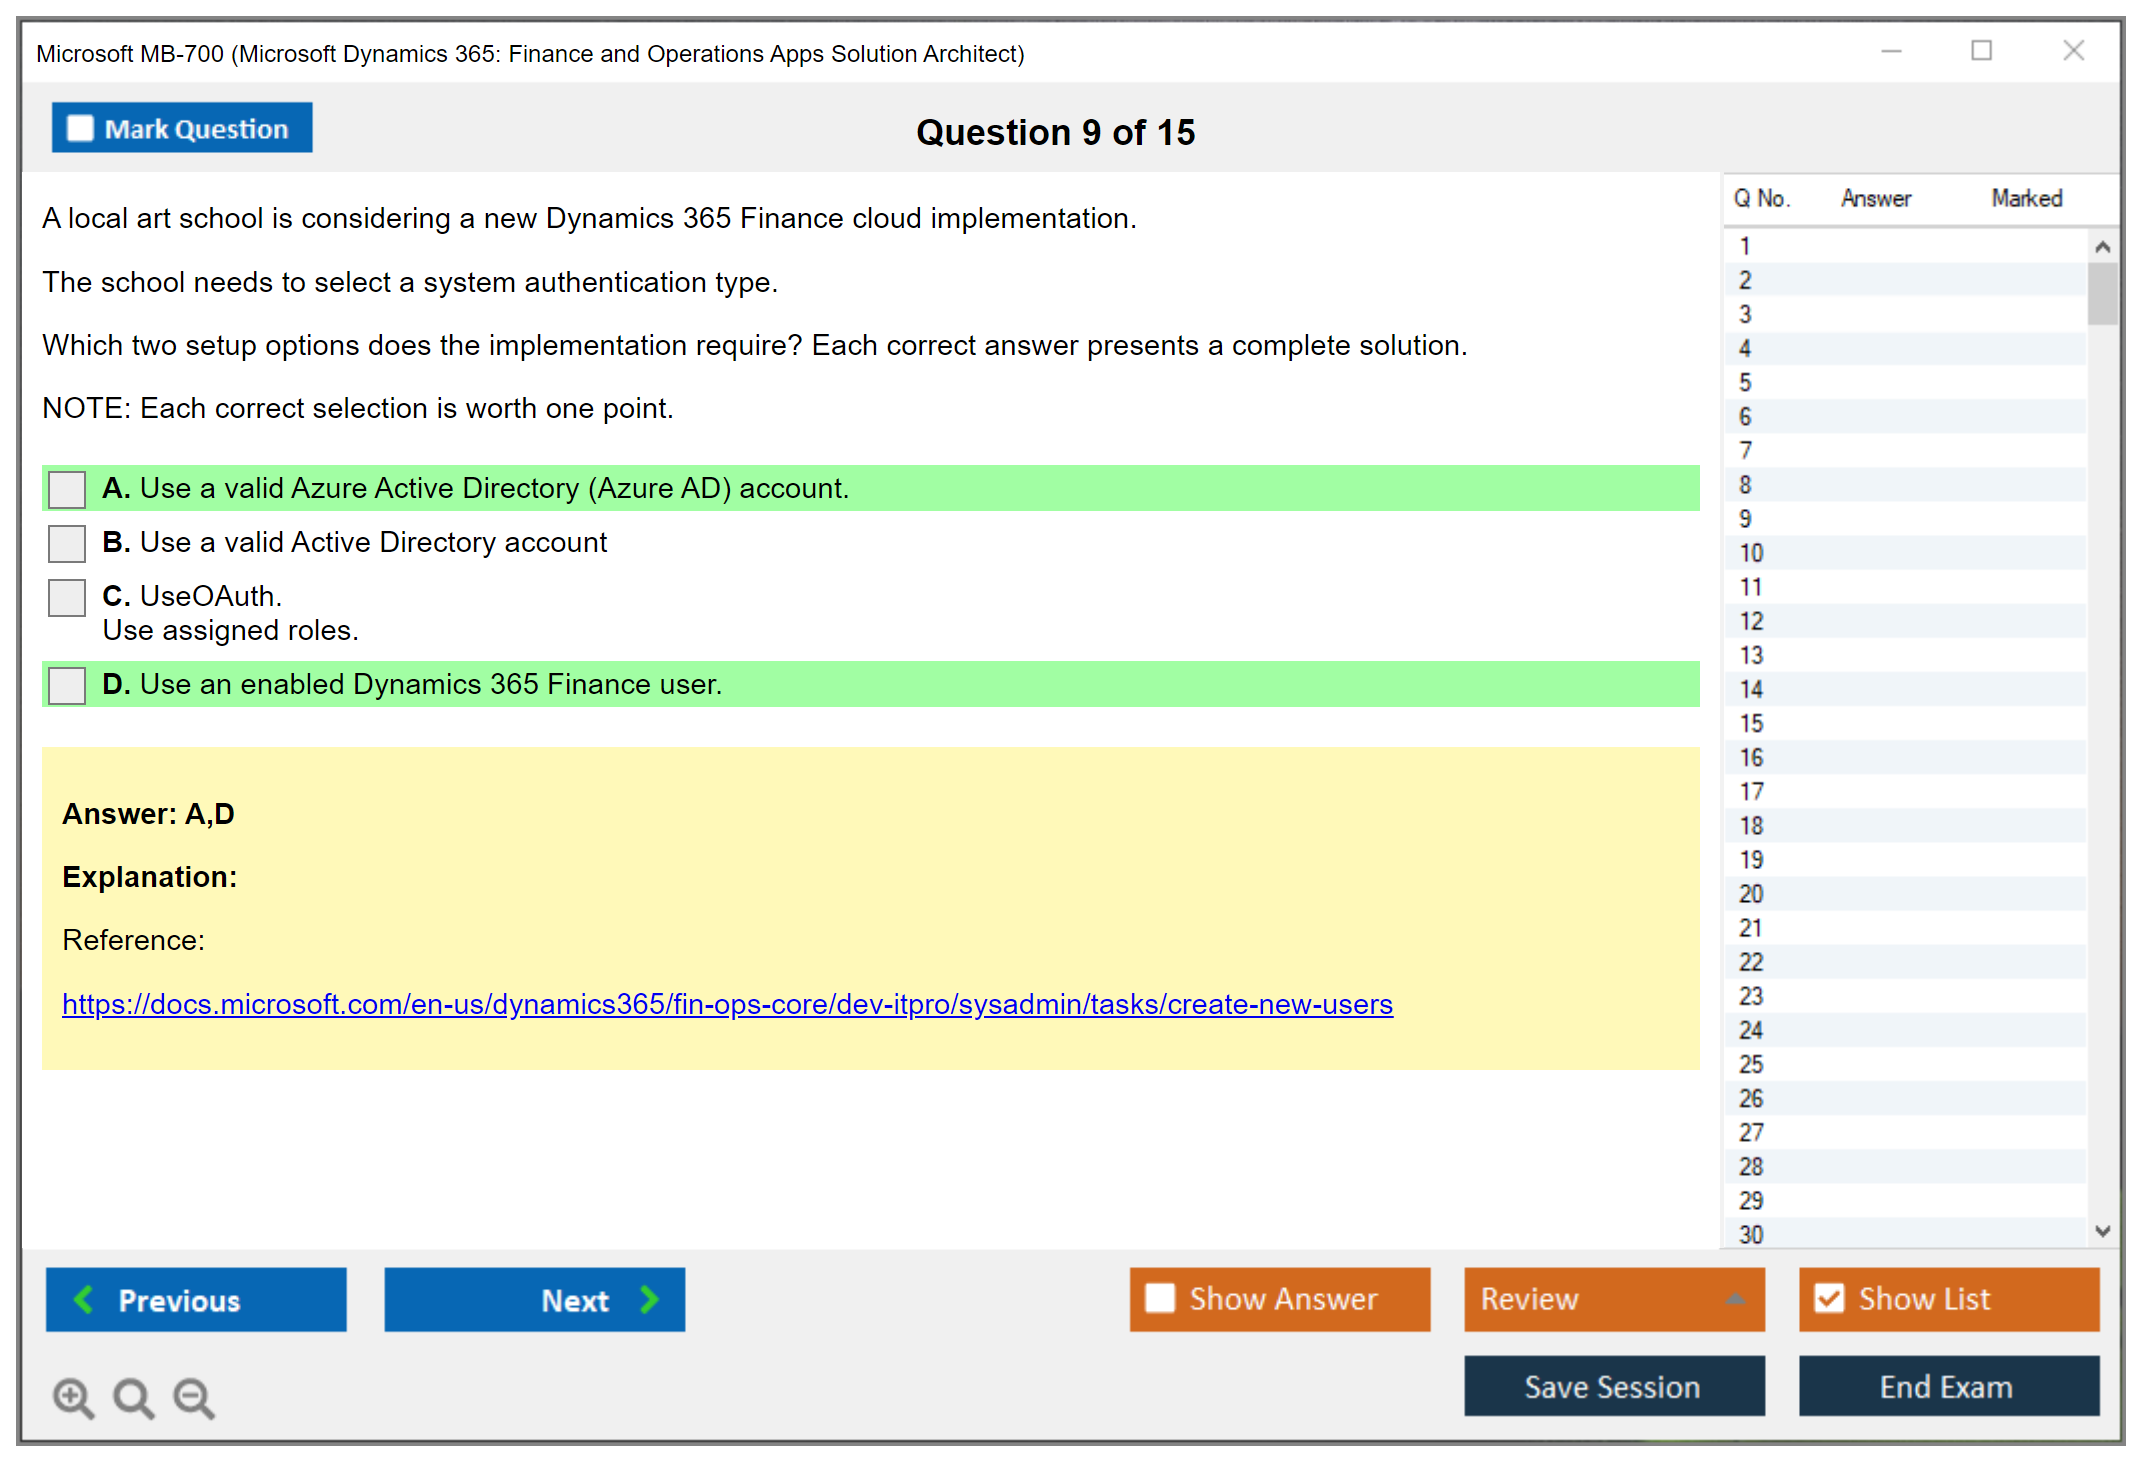The width and height of the screenshot is (2150, 1470).
Task: Close the MB-700 exam window
Action: coord(2073,51)
